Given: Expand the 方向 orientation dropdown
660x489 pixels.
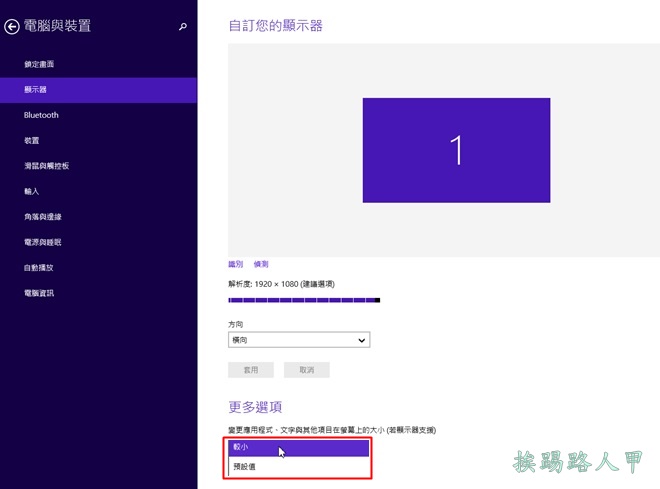Looking at the screenshot, I should click(x=299, y=340).
